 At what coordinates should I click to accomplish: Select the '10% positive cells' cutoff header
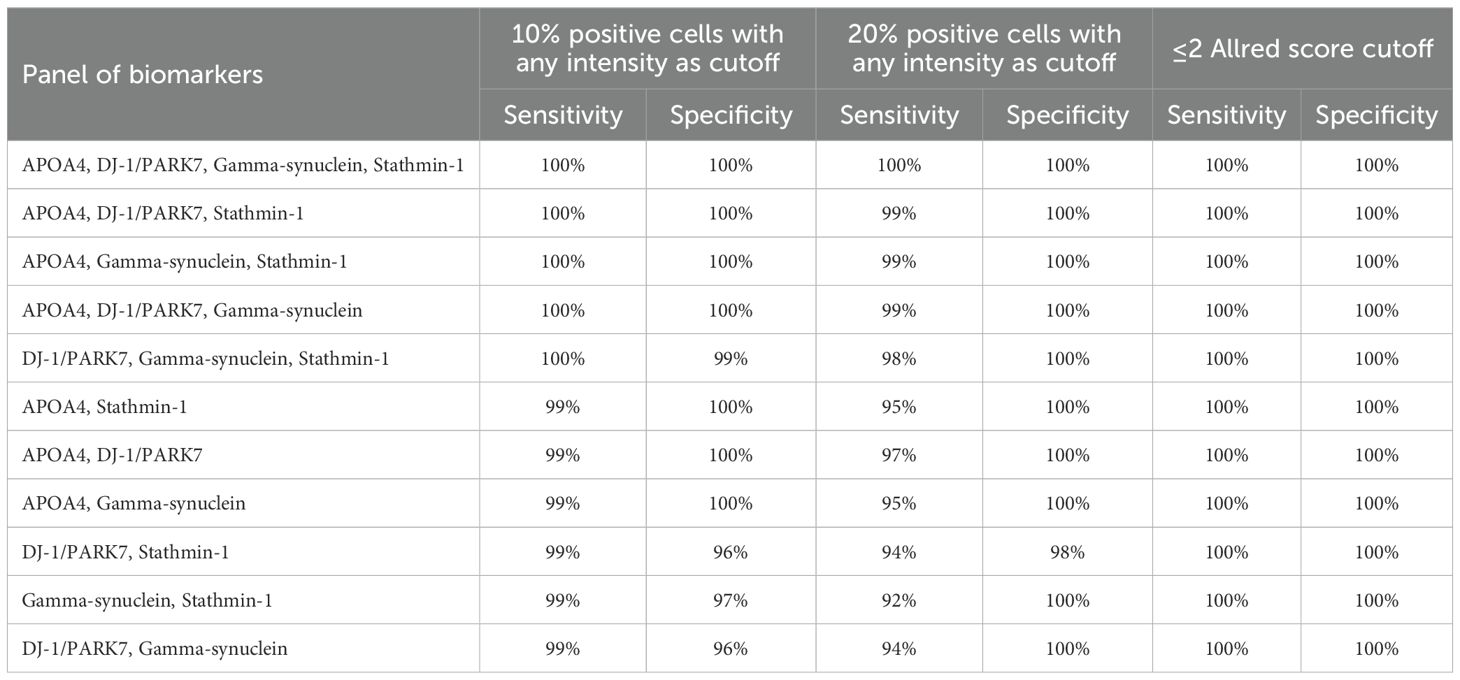point(647,49)
